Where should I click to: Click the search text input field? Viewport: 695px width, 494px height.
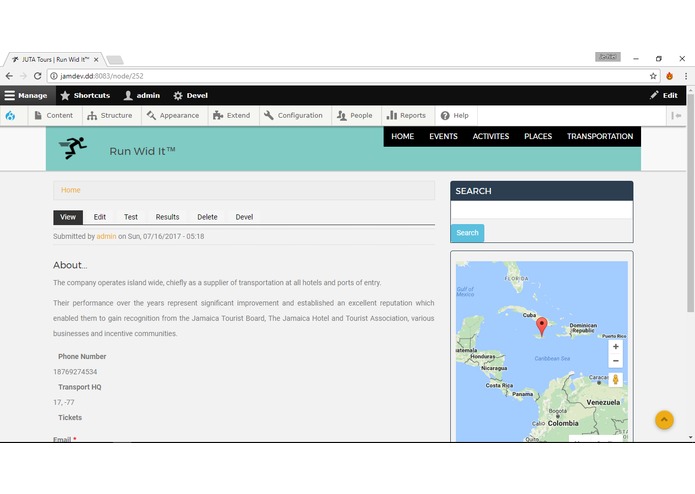(542, 210)
